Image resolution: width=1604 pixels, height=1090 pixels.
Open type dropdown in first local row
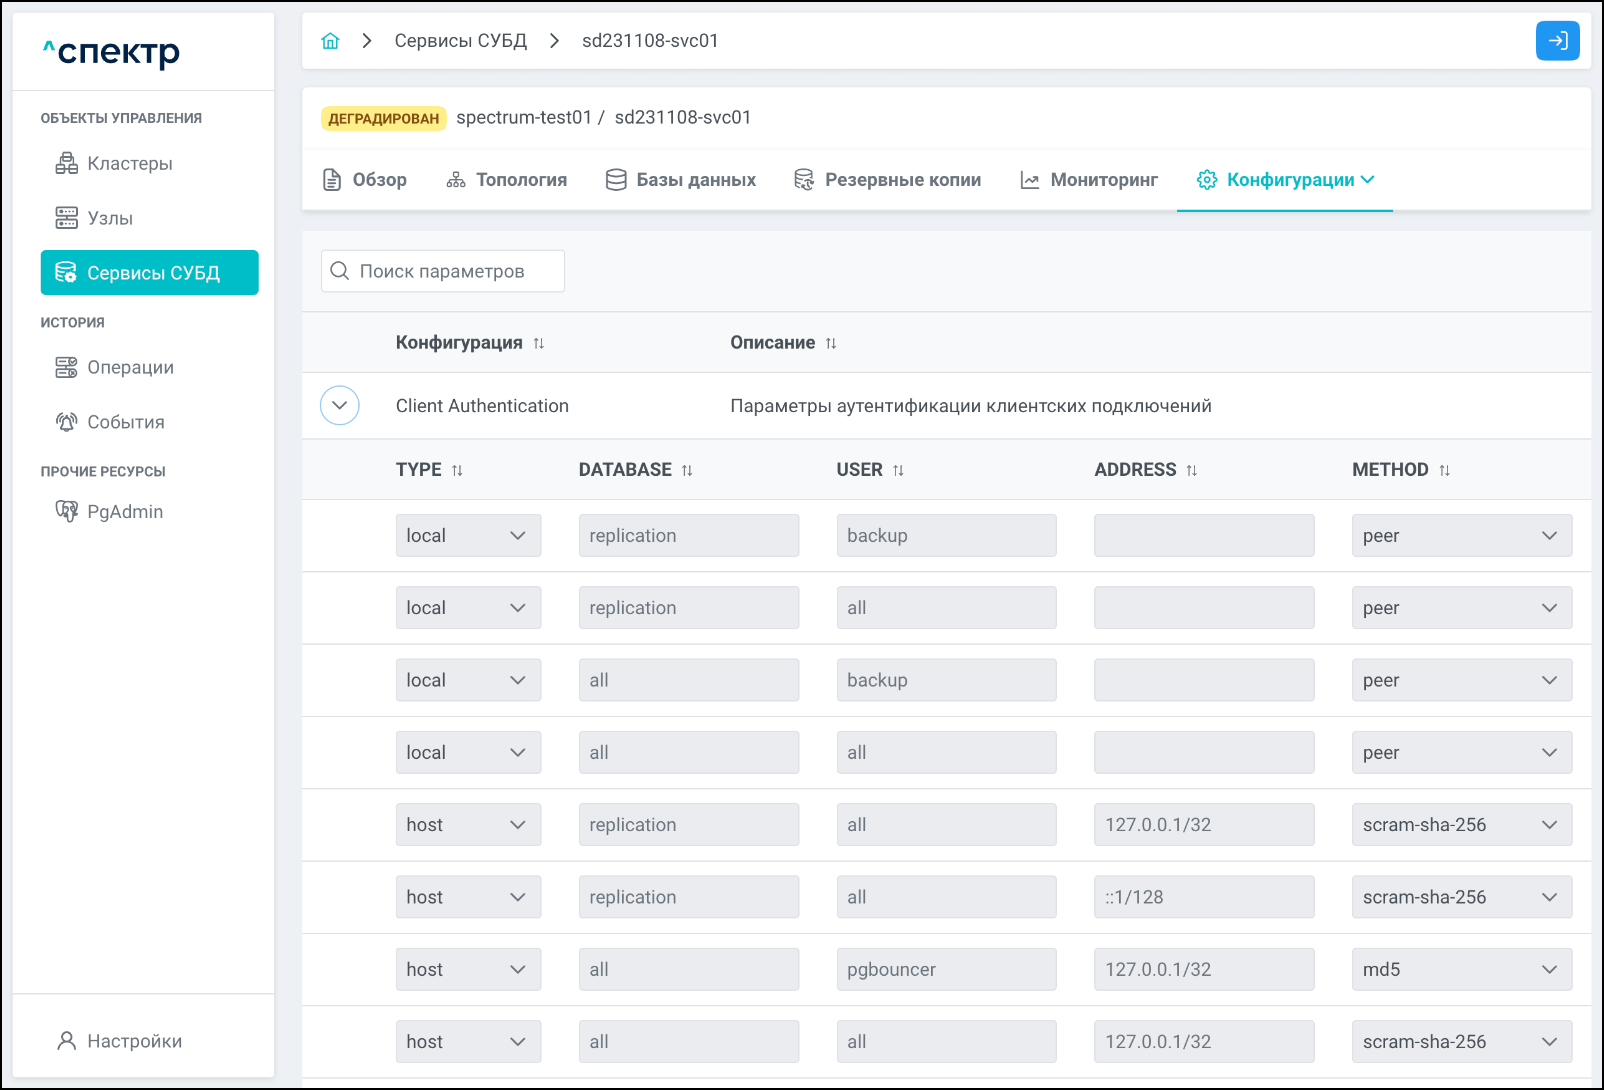tap(467, 536)
